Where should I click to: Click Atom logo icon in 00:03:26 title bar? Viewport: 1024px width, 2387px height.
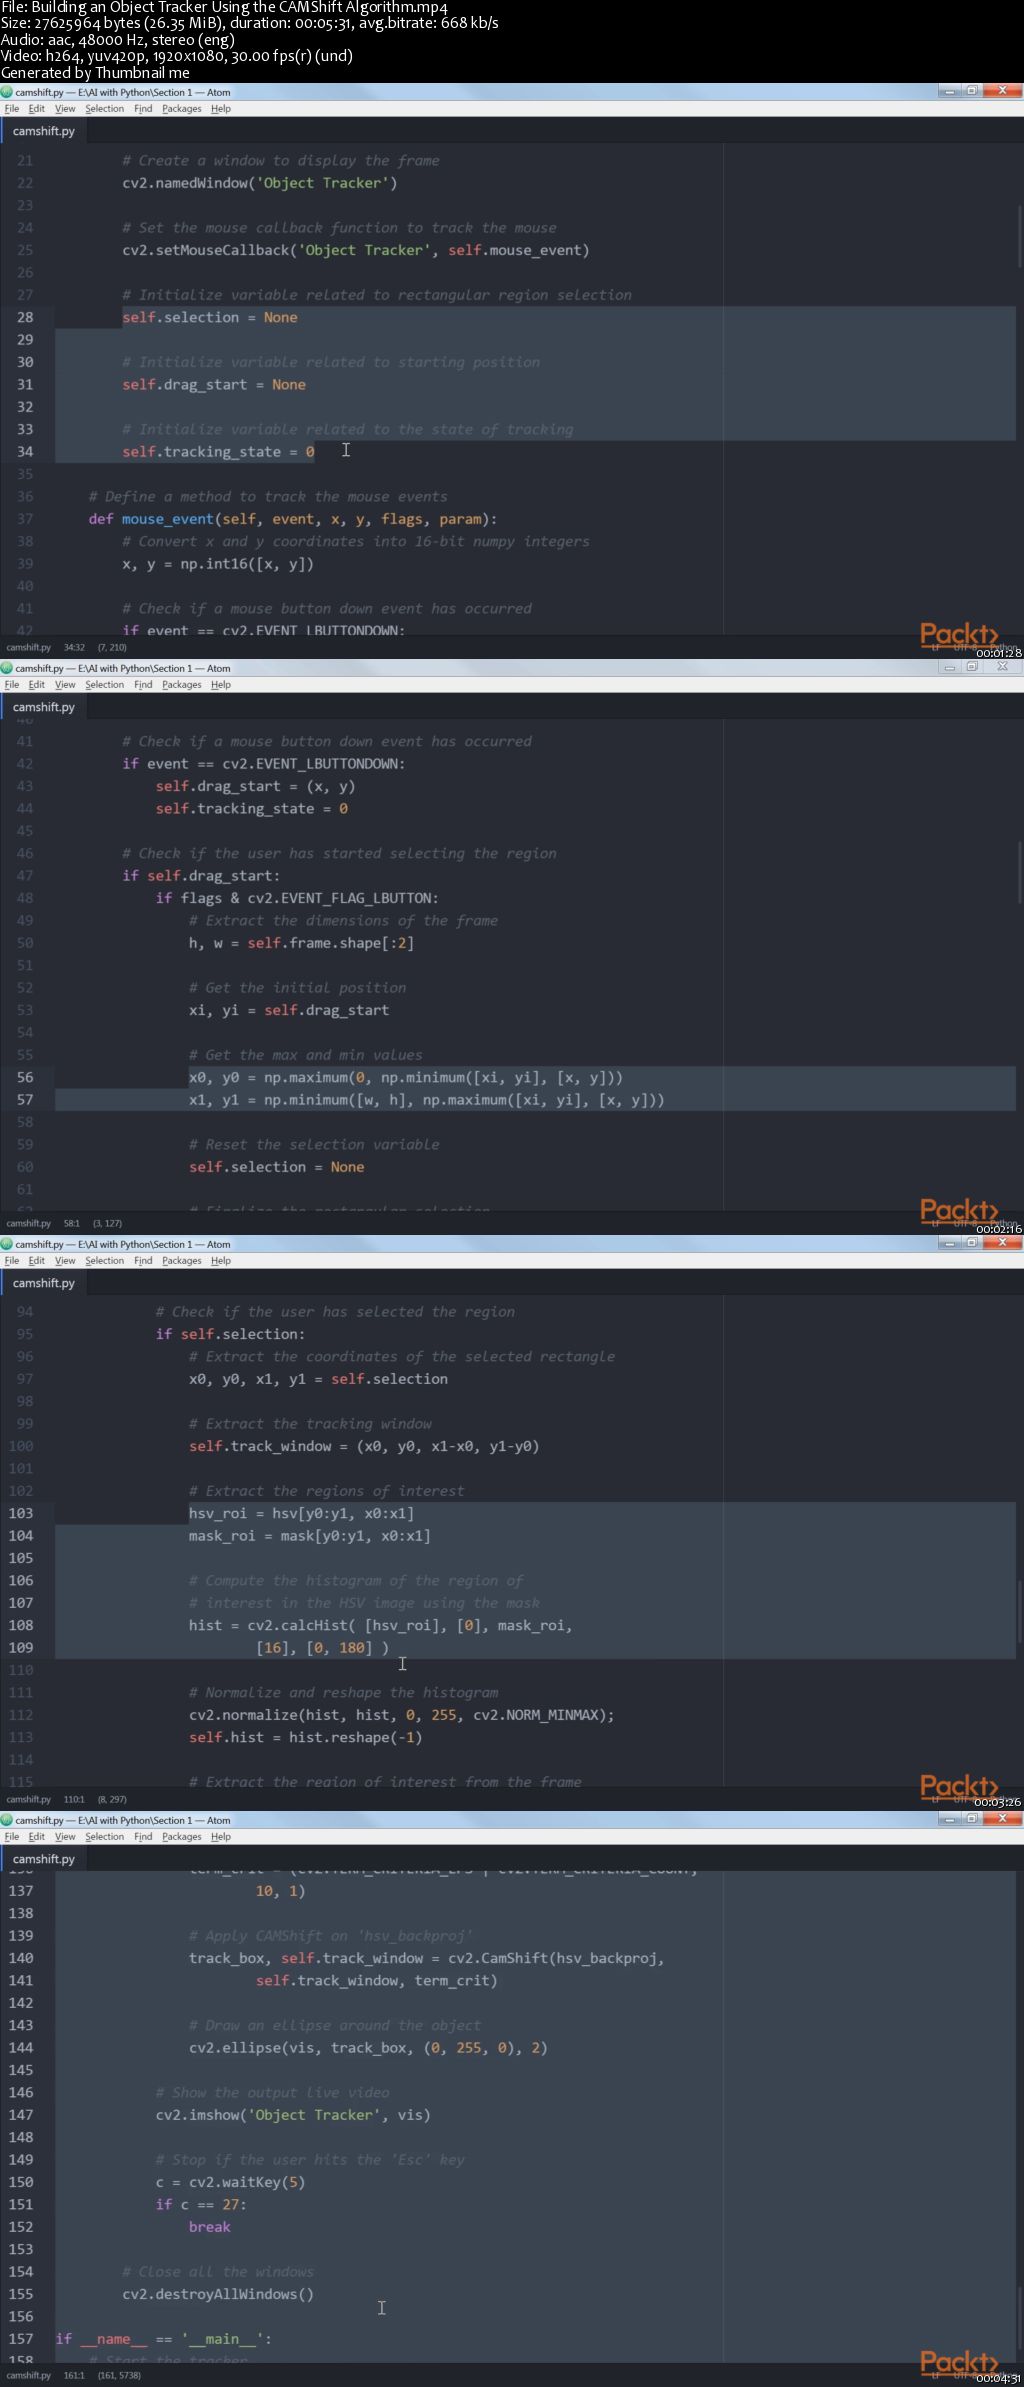[x=7, y=1244]
